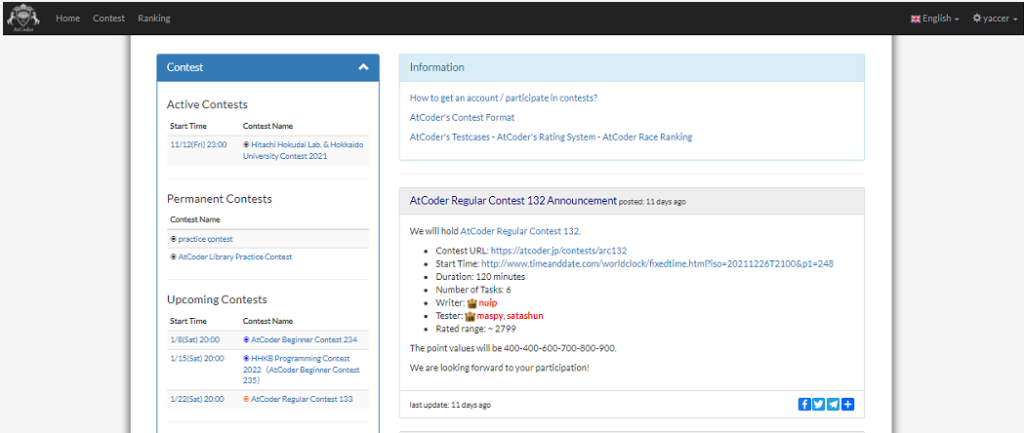The image size is (1024, 433).
Task: Open the timeanddate.com start time link
Action: tap(657, 264)
